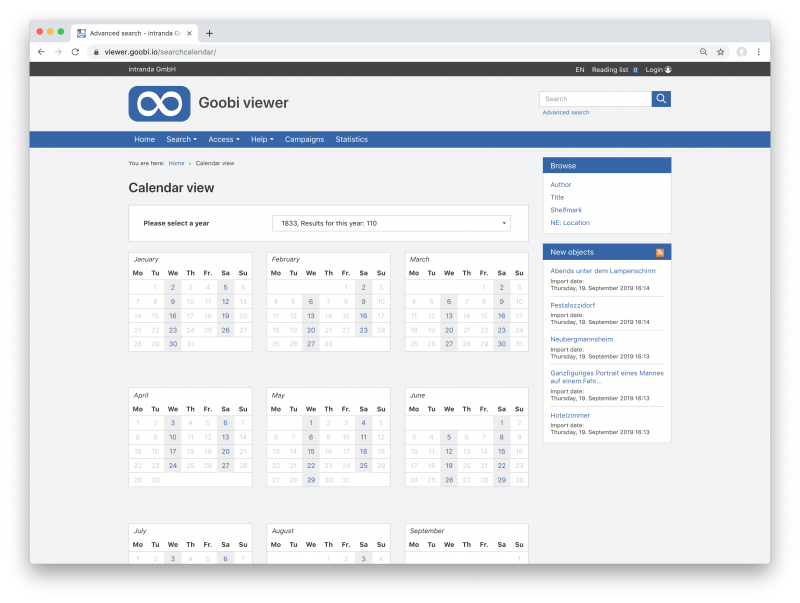Click the Login user icon
Screen dimensions: 800x603
pyautogui.click(x=668, y=70)
